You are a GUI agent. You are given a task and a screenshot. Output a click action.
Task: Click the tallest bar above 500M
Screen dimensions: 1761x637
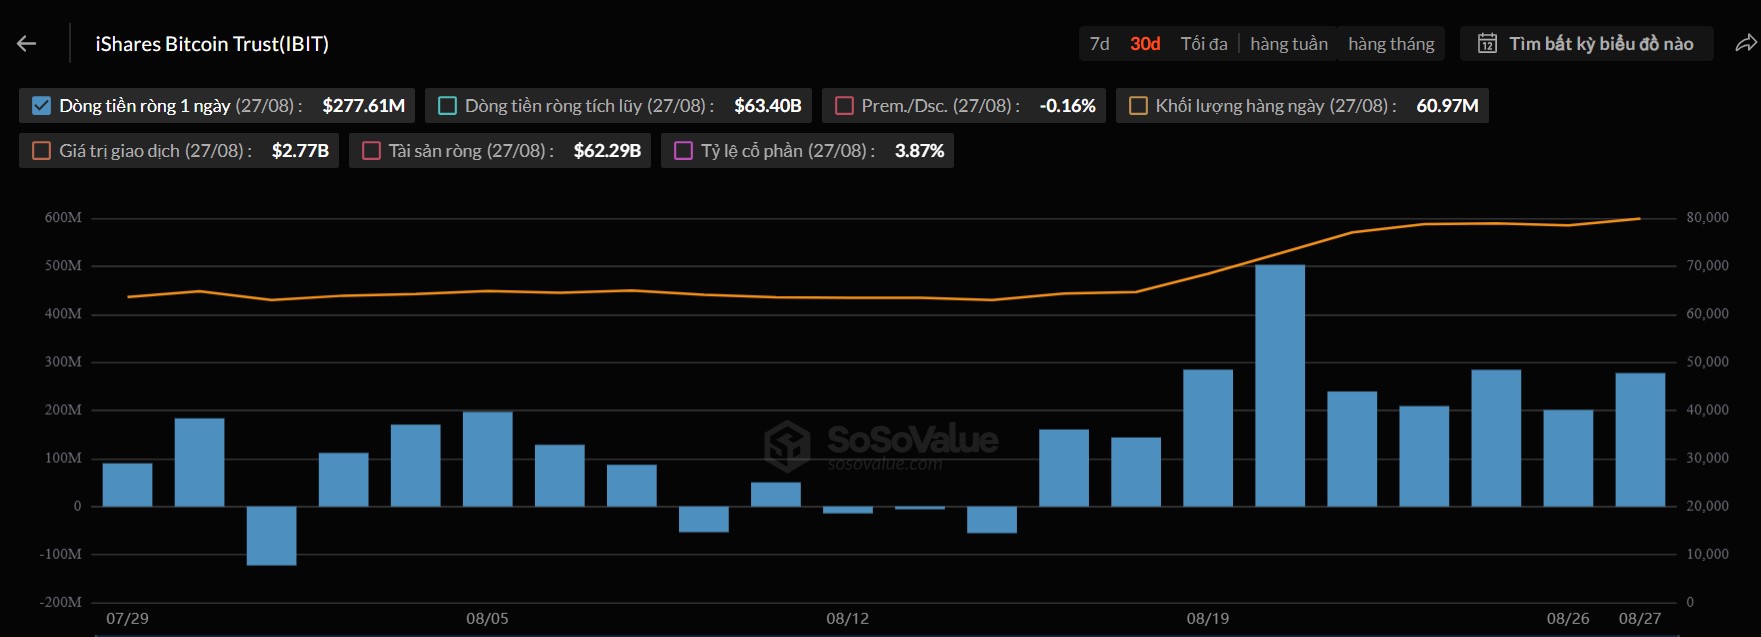(1280, 385)
